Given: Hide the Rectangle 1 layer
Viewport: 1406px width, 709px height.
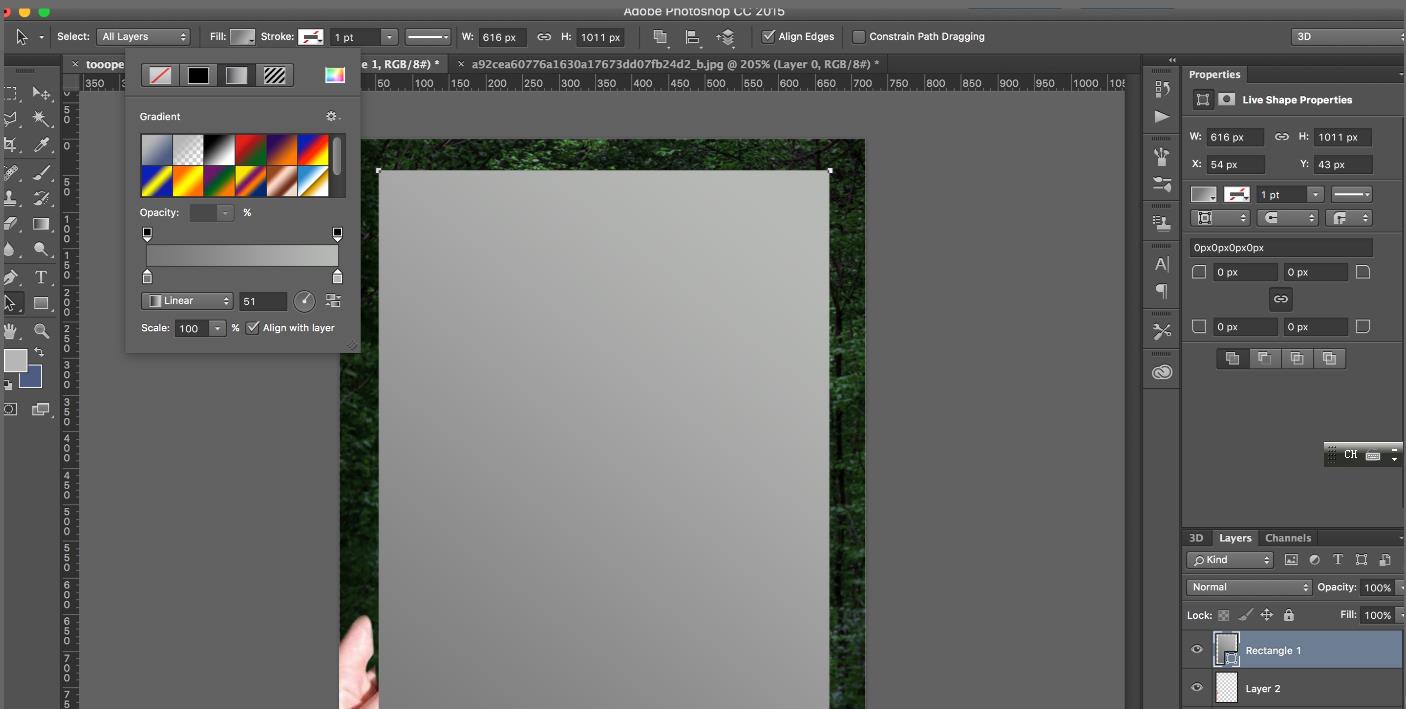Looking at the screenshot, I should pyautogui.click(x=1196, y=650).
